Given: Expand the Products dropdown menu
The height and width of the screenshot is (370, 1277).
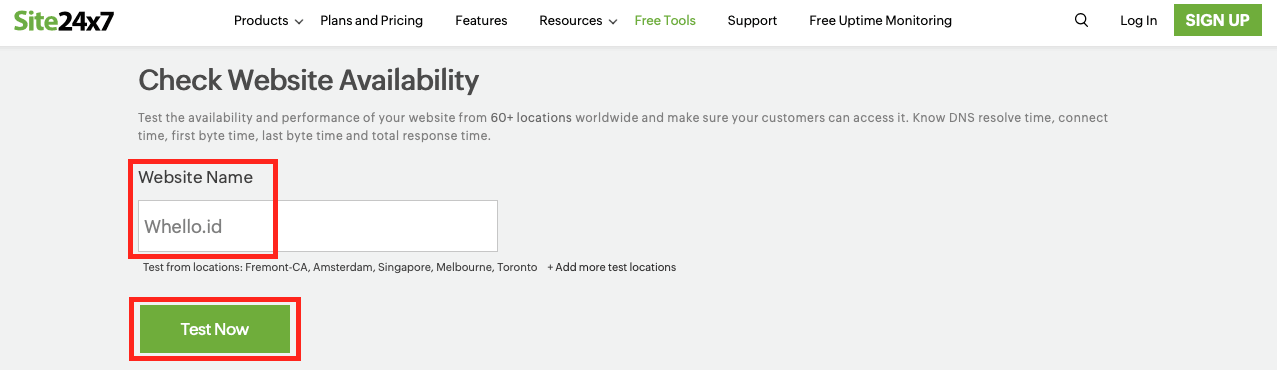Looking at the screenshot, I should [x=268, y=20].
